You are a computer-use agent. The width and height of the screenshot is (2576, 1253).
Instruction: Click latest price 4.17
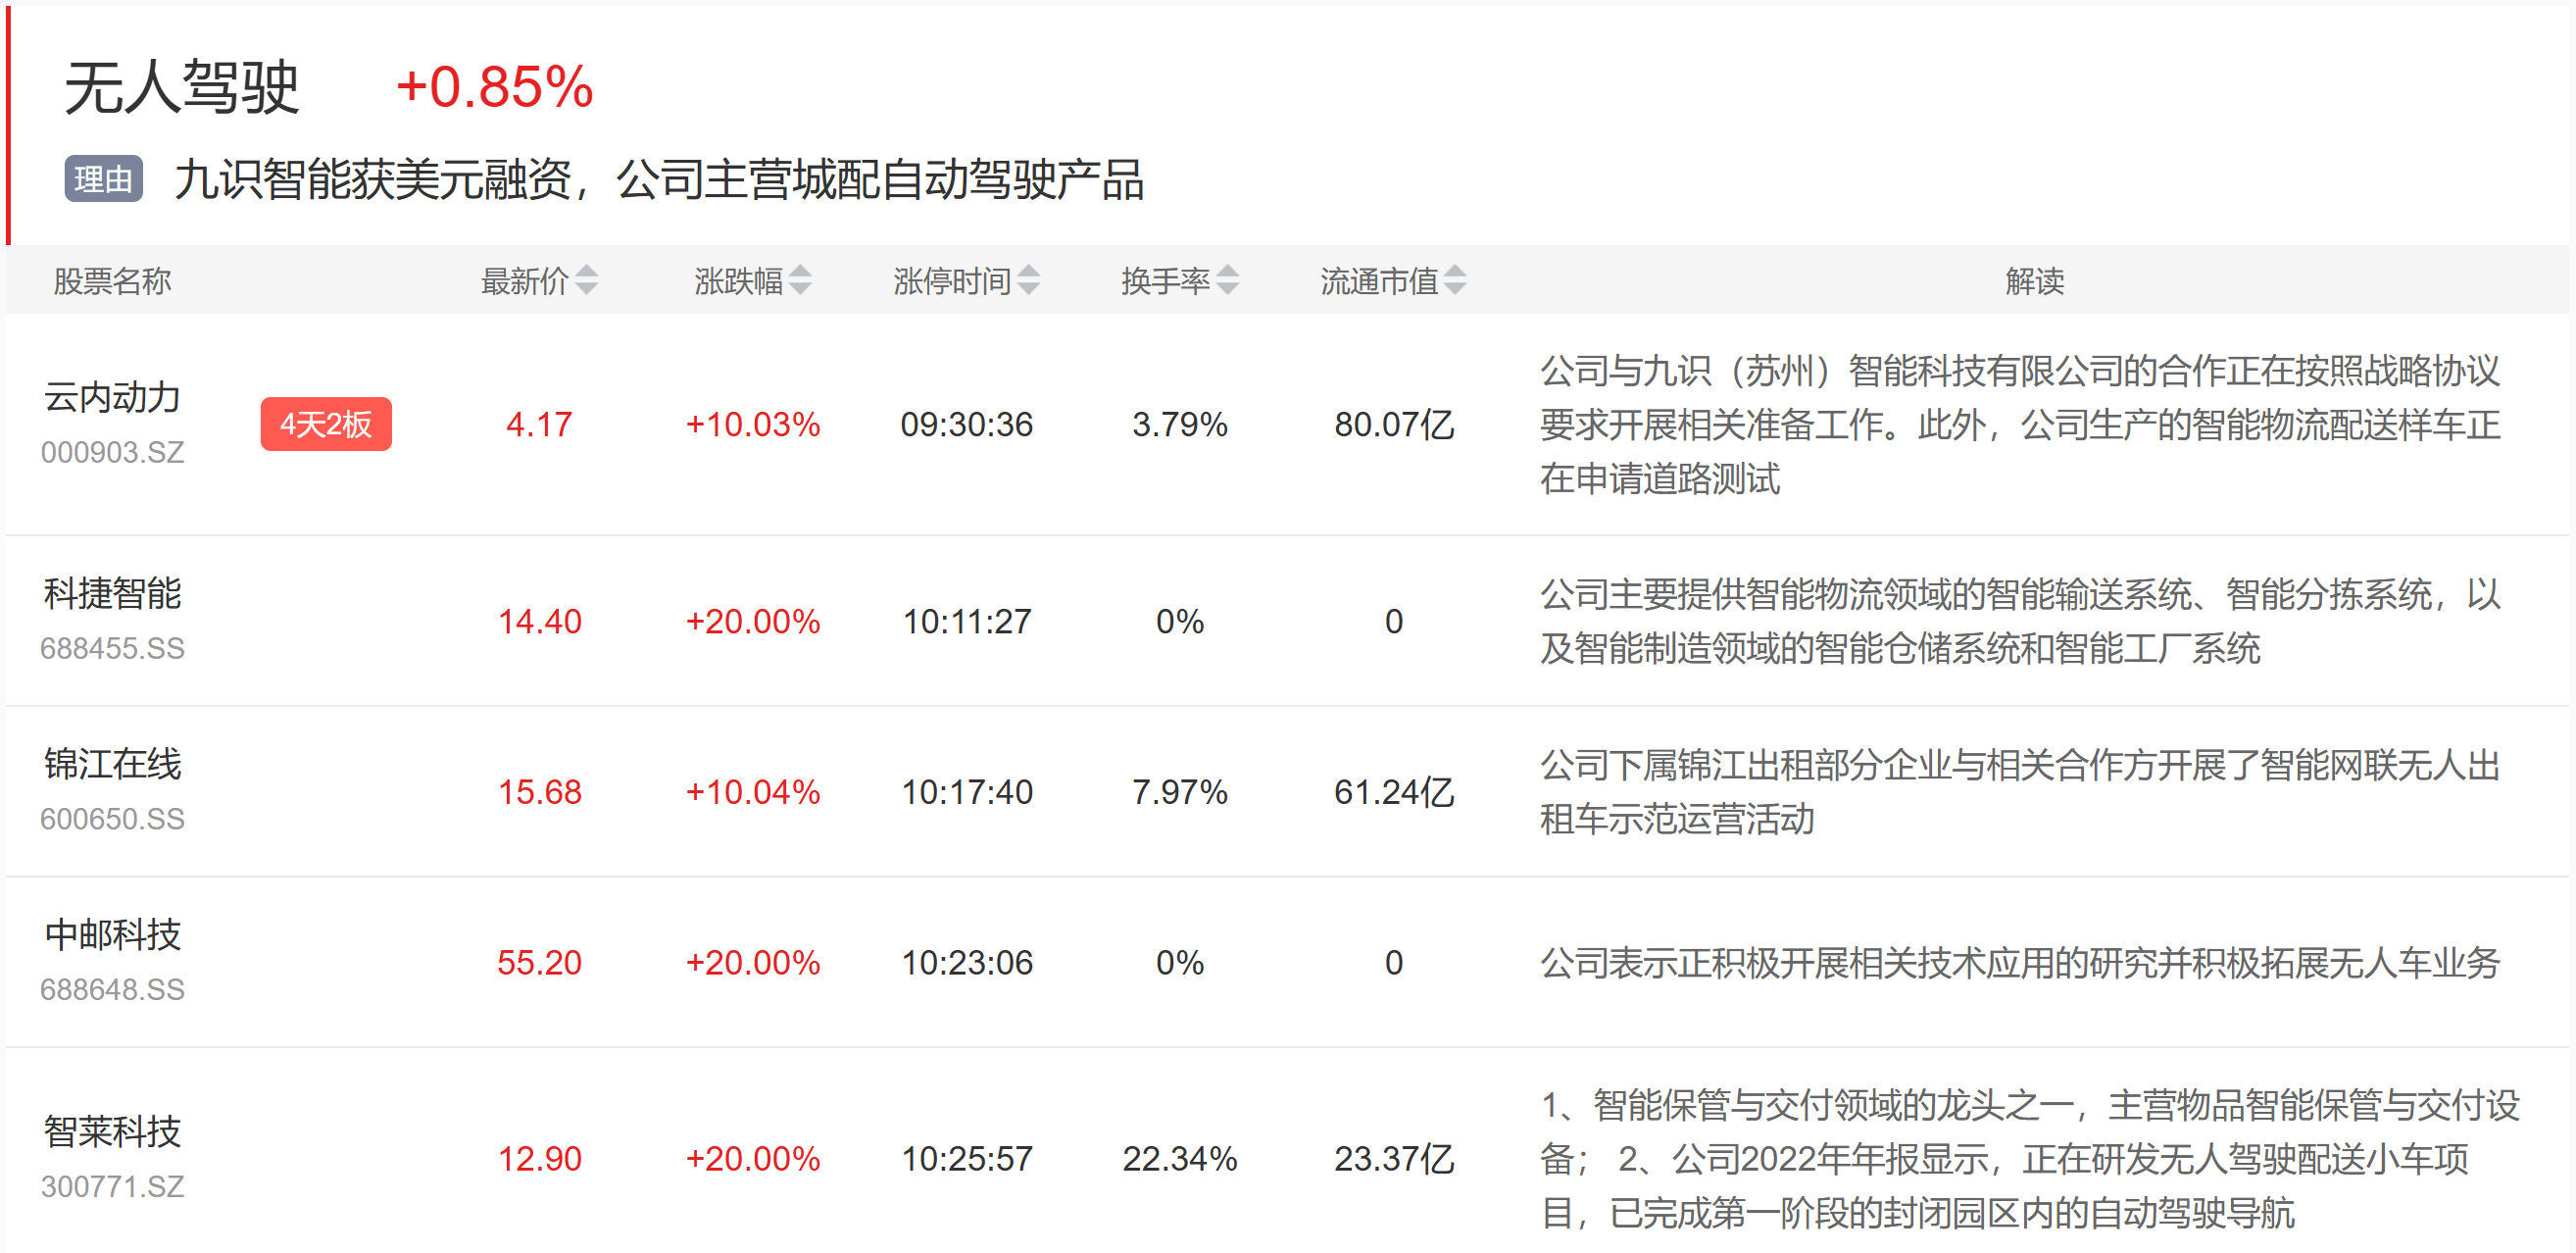point(539,424)
